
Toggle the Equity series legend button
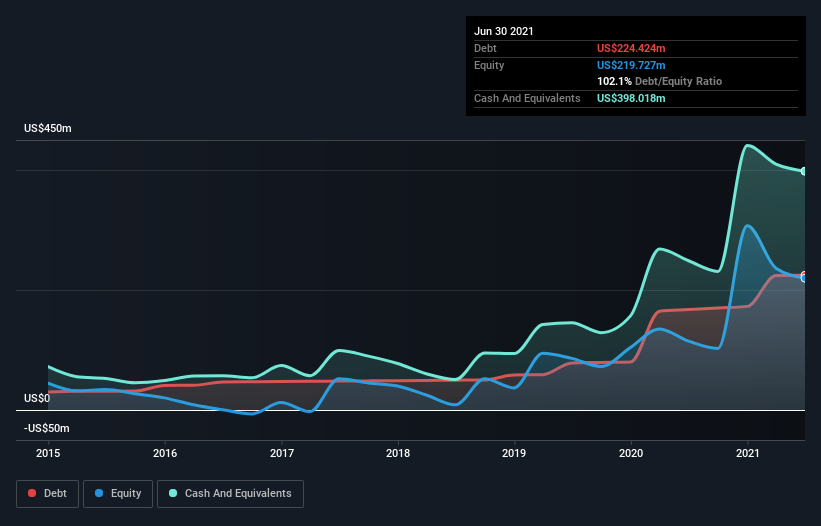pos(118,494)
